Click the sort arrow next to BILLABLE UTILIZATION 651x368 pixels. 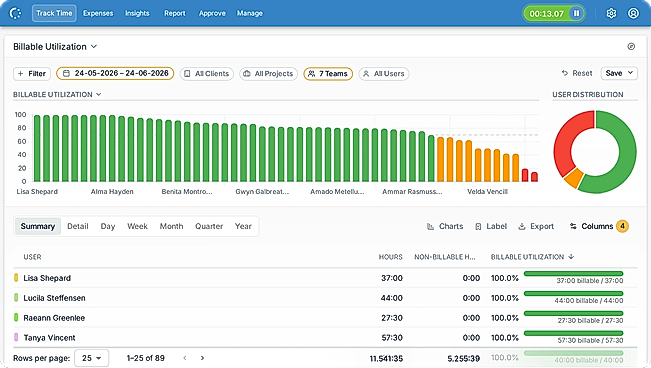571,257
